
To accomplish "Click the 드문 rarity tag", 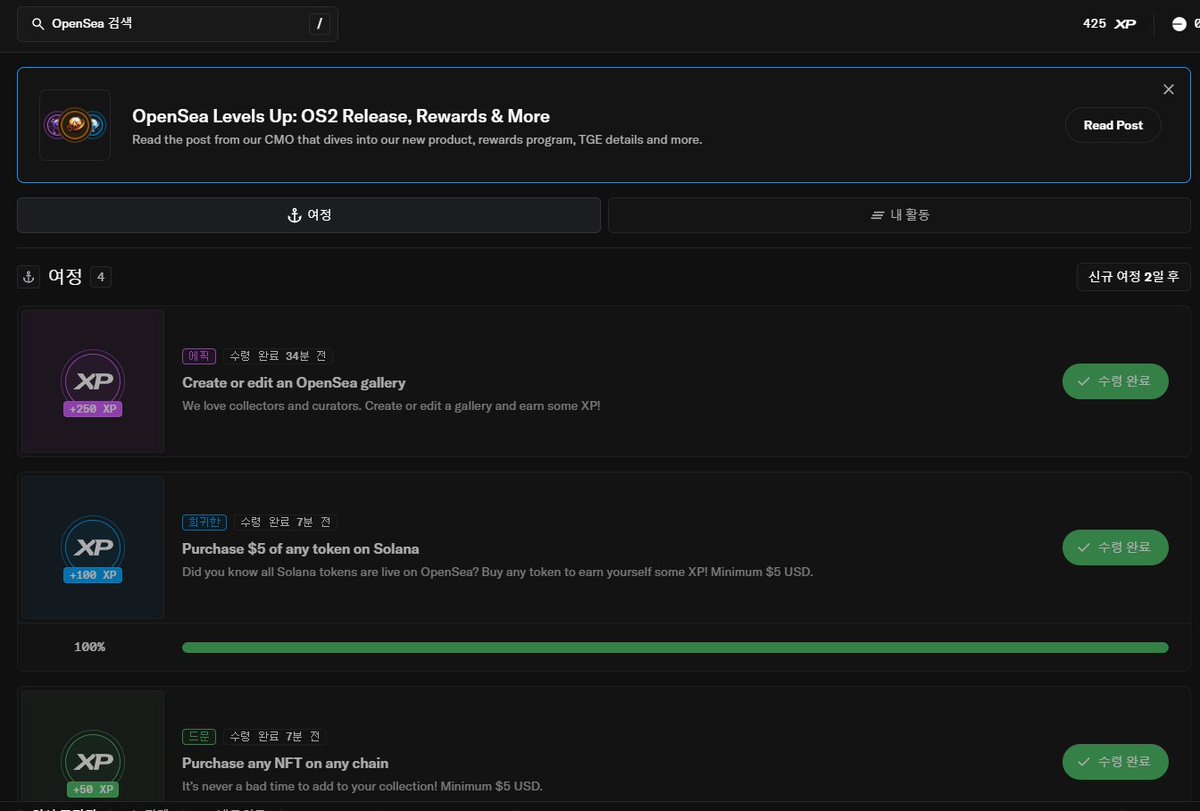I will pos(199,736).
